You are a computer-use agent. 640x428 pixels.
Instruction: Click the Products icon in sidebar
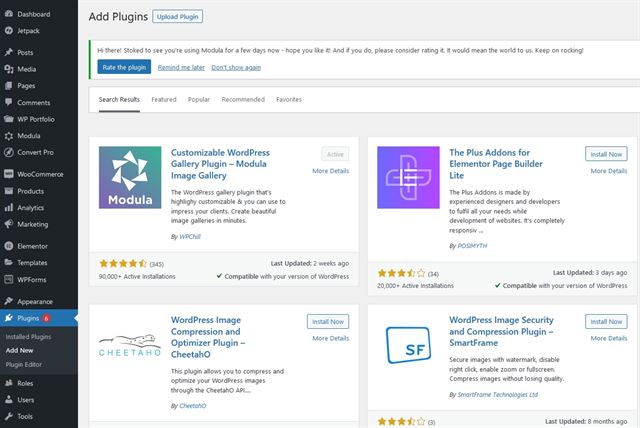tap(9, 191)
